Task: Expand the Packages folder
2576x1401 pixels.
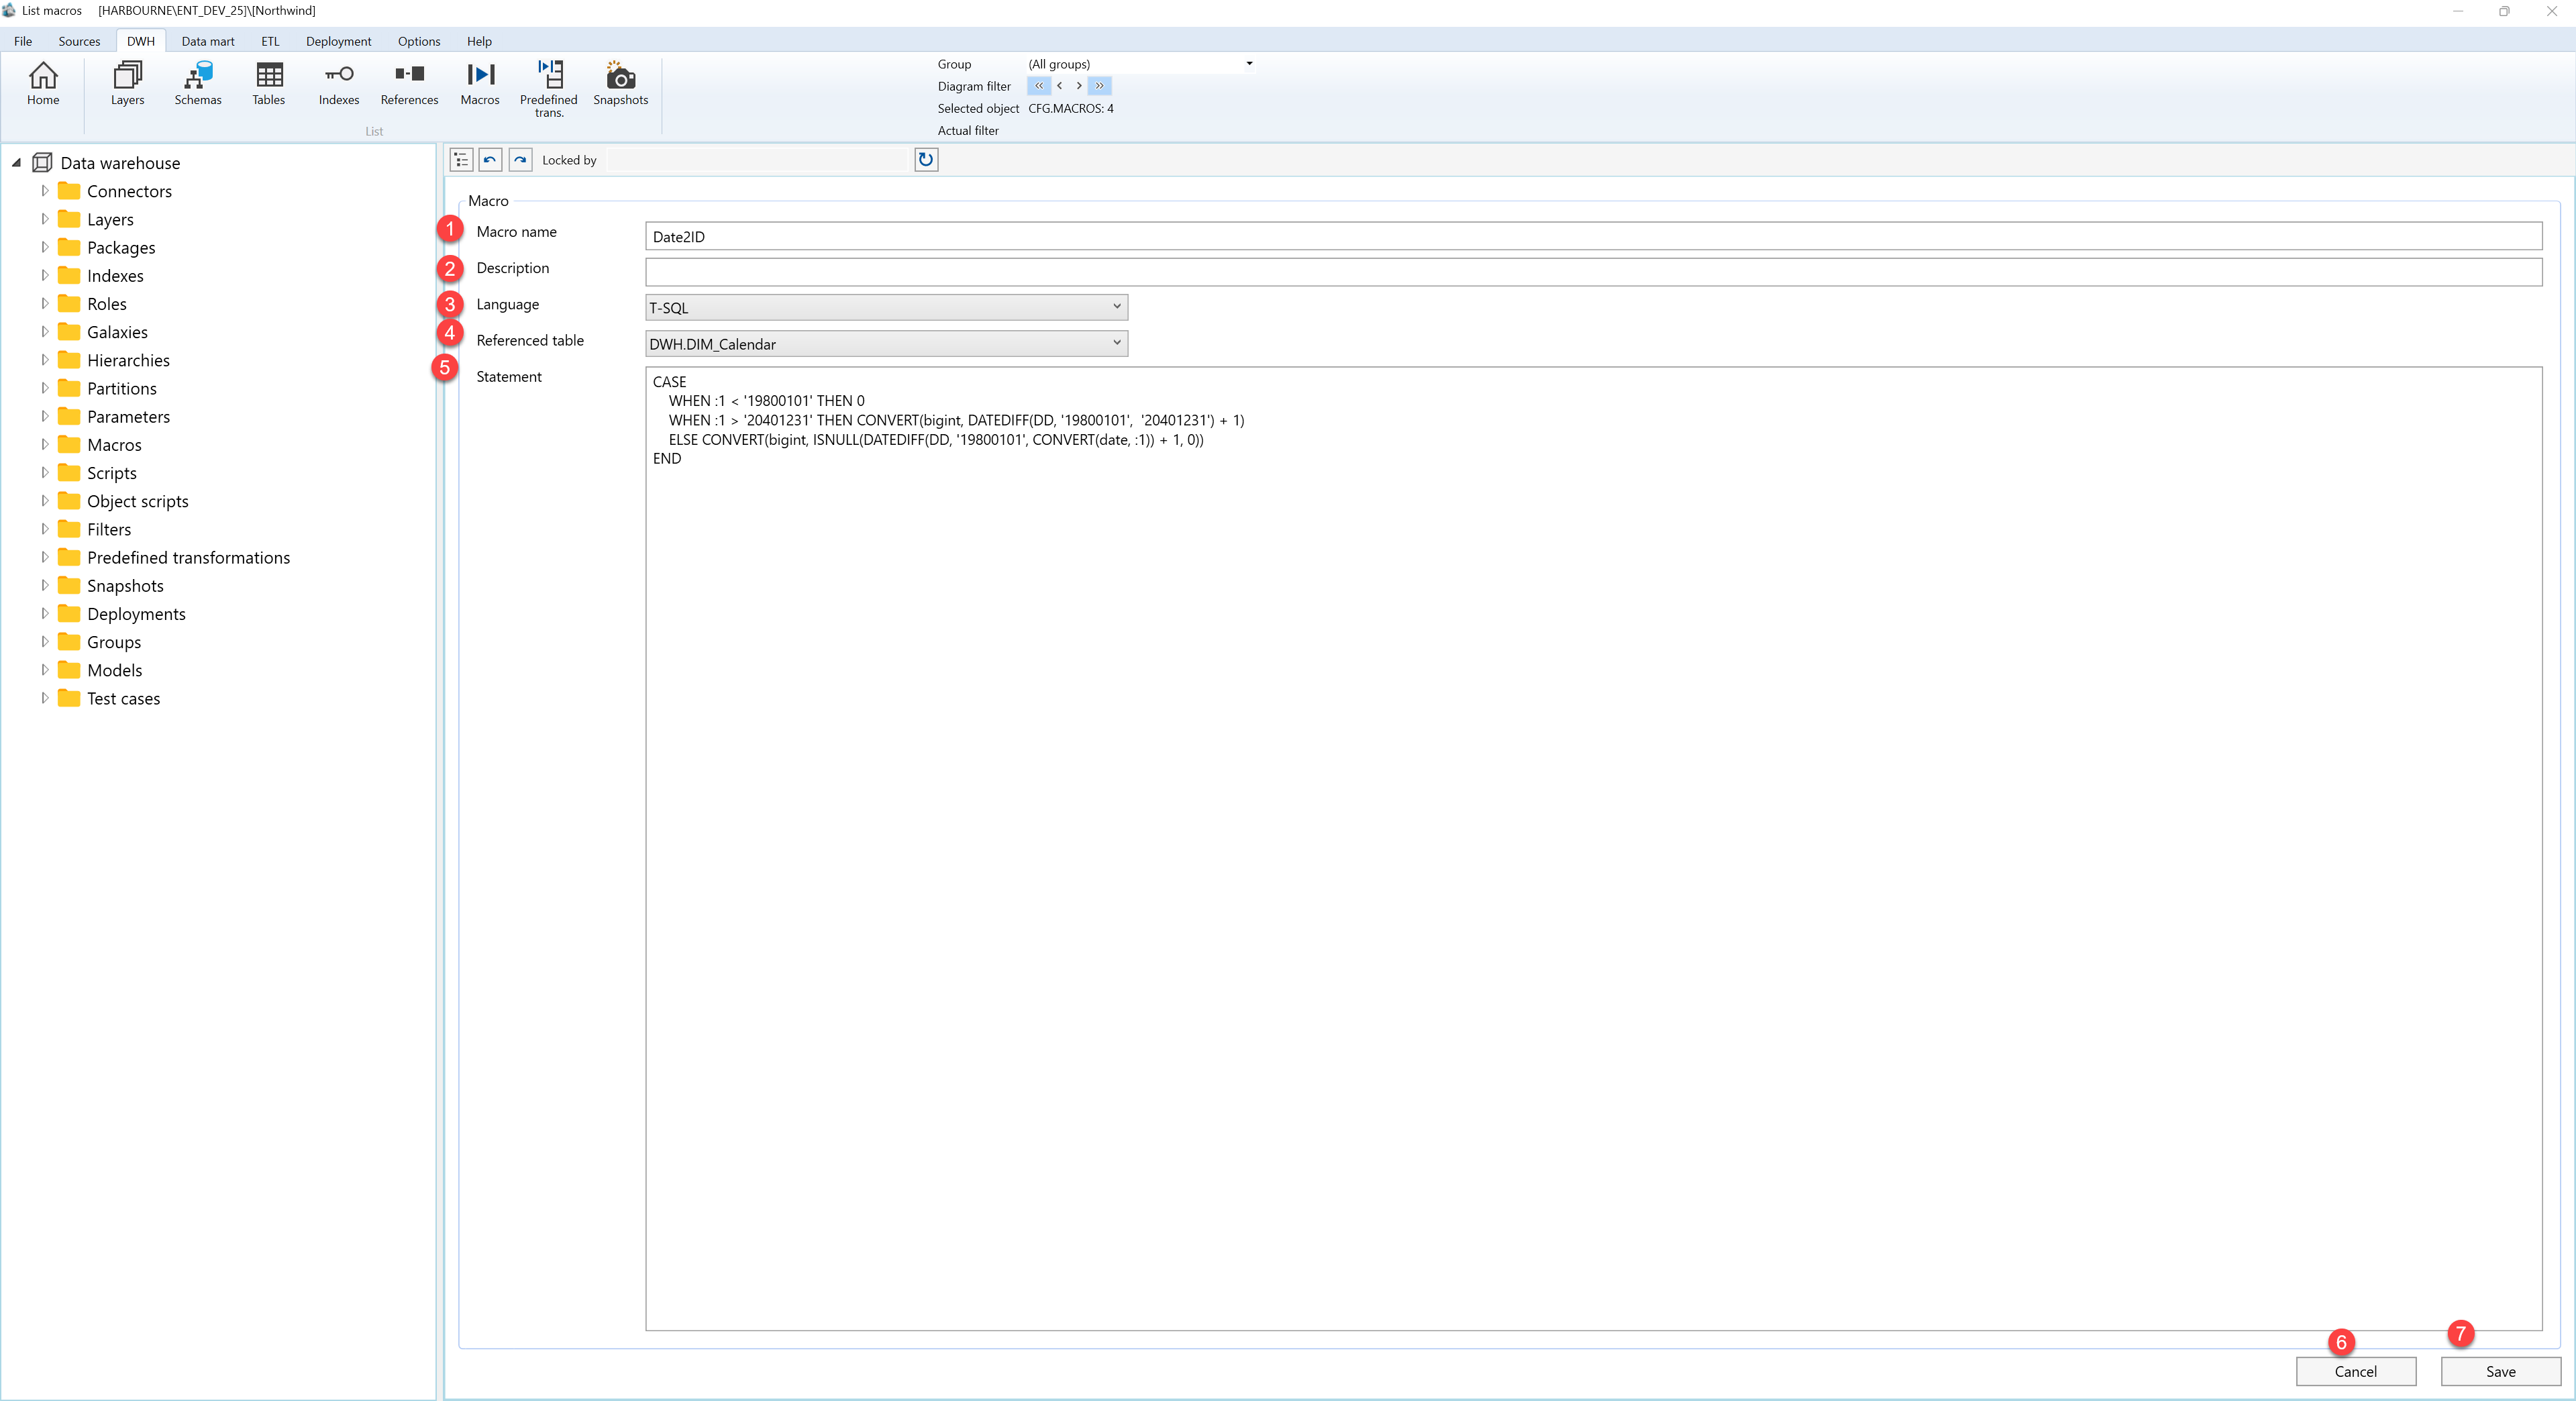Action: click(44, 247)
